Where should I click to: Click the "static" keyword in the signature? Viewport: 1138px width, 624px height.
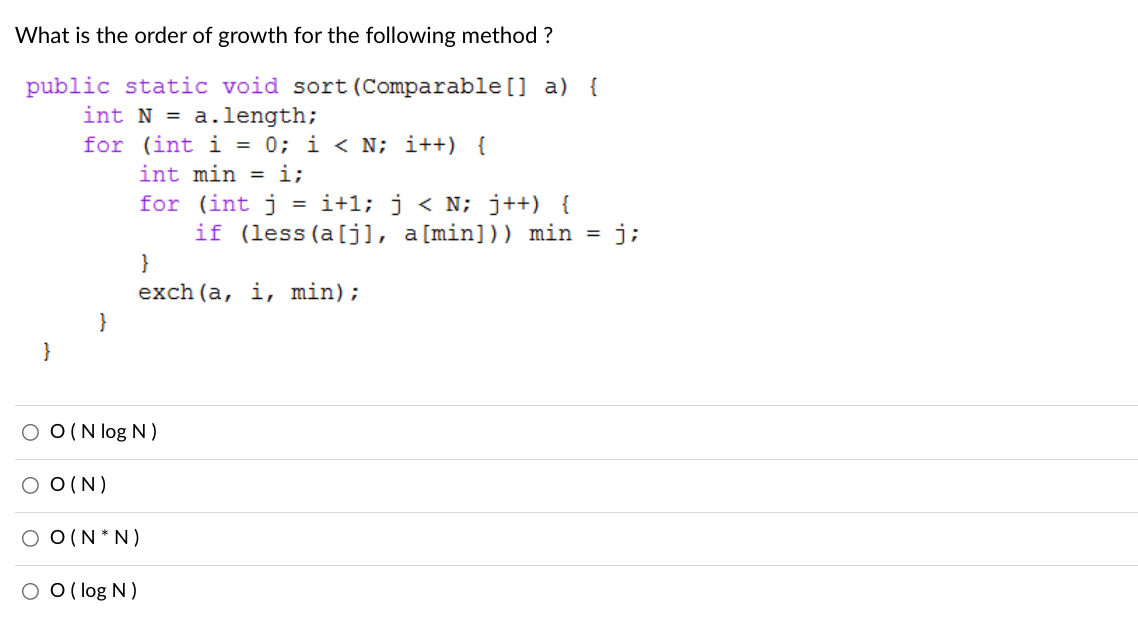point(166,86)
